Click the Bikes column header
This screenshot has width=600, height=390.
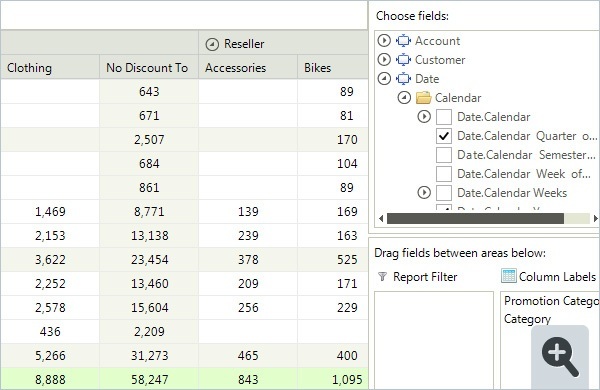[333, 67]
